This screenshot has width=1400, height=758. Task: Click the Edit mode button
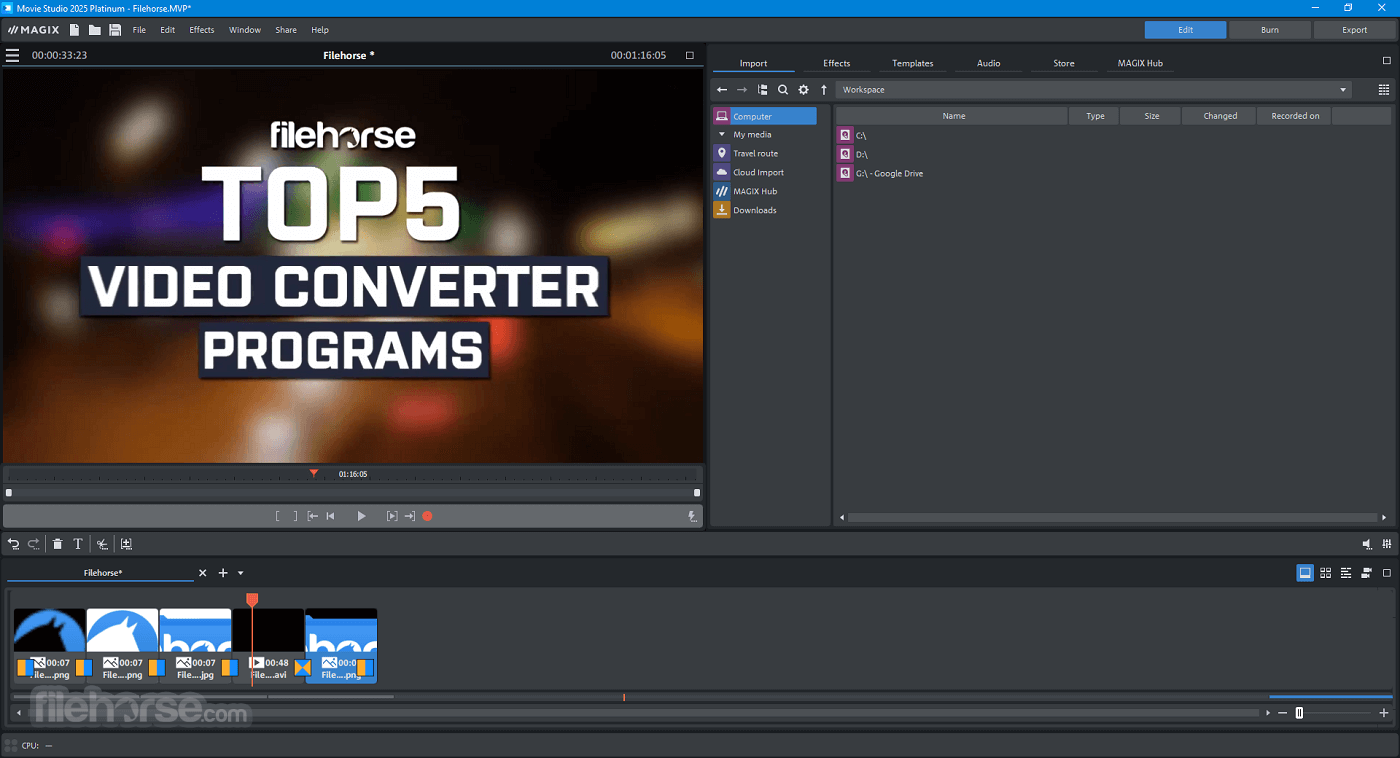pos(1186,30)
